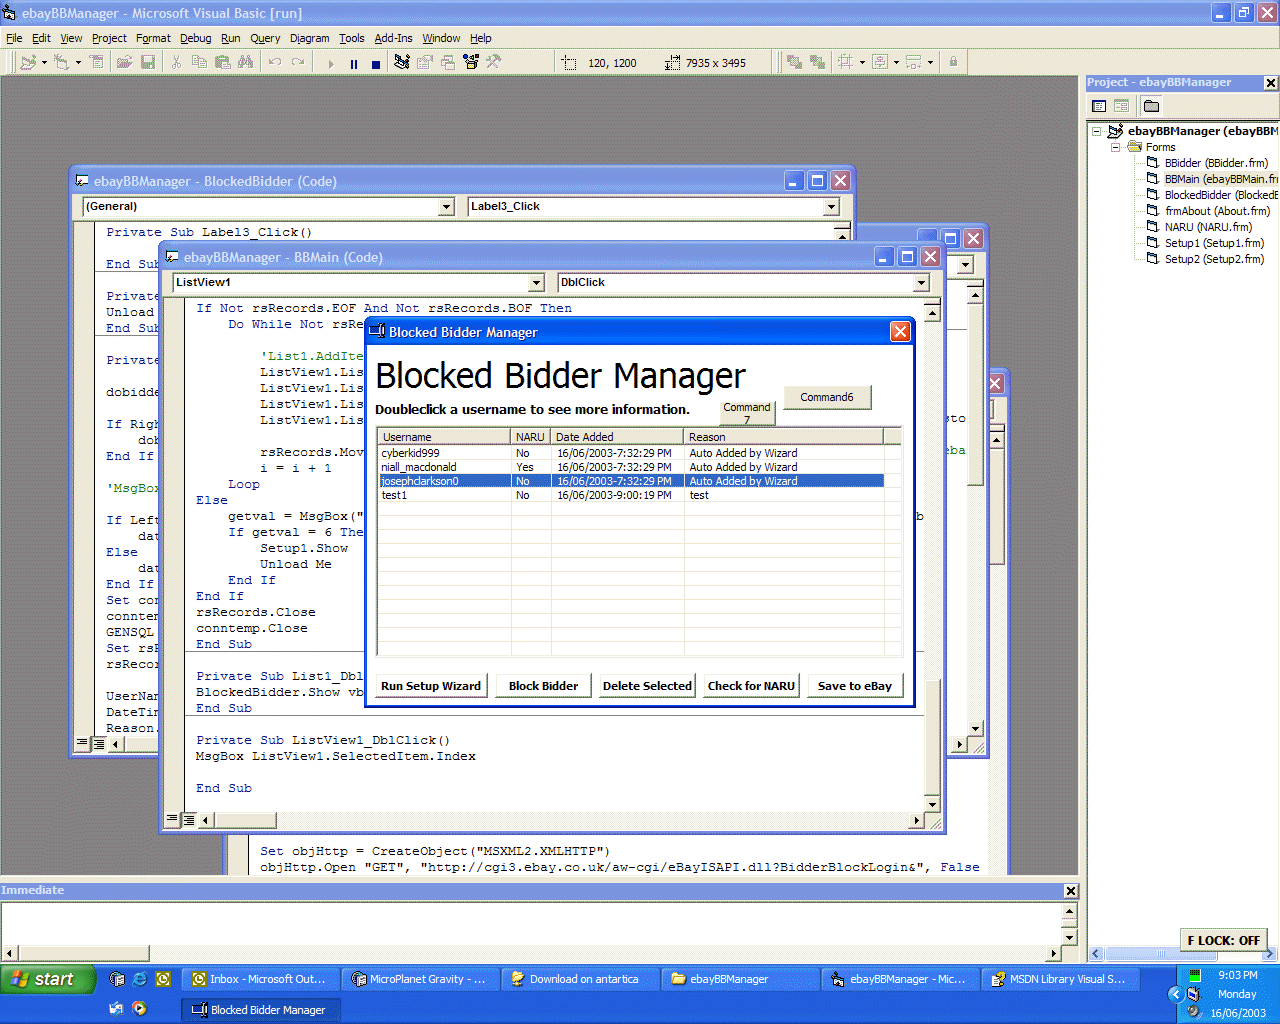Click the Command6 button

[x=827, y=397]
